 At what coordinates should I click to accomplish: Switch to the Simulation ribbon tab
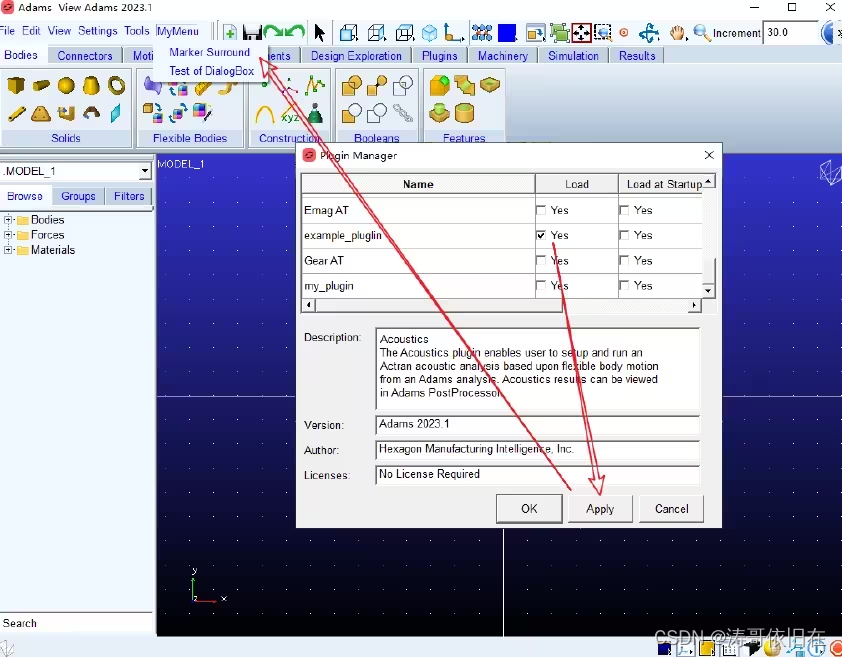(x=573, y=56)
